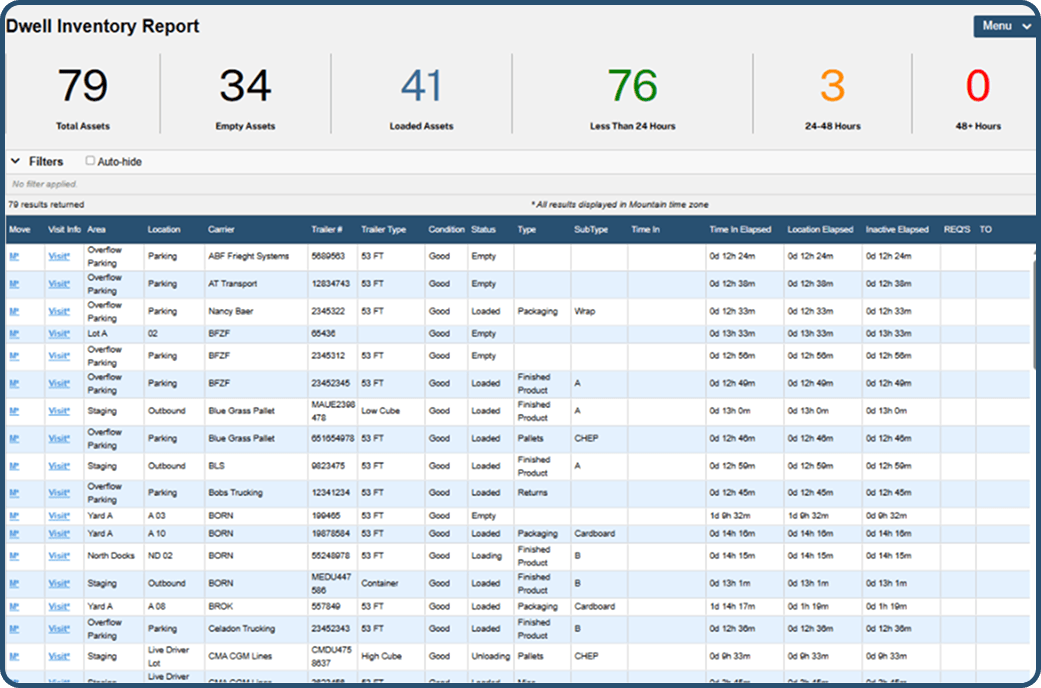This screenshot has width=1041, height=688.
Task: Collapse the Filters section chevron
Action: (x=15, y=161)
